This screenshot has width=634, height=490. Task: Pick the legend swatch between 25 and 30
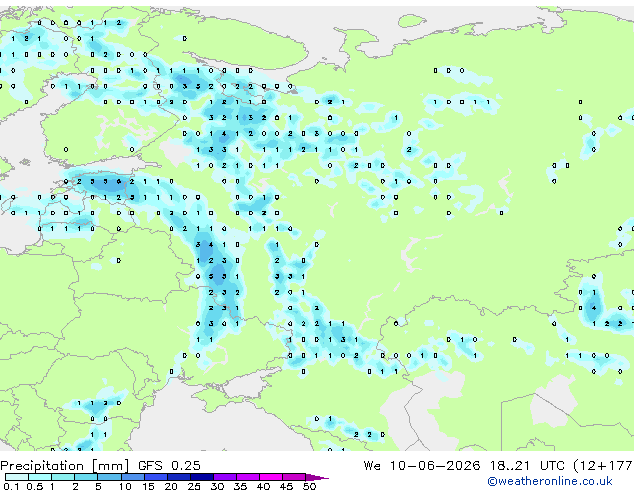click(x=201, y=477)
